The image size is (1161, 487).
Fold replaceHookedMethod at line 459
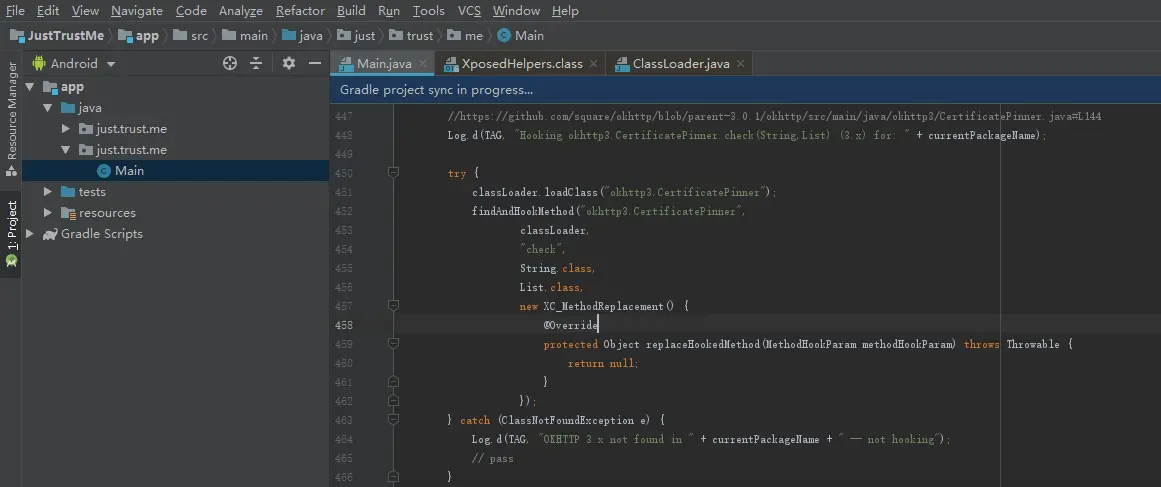[x=393, y=343]
